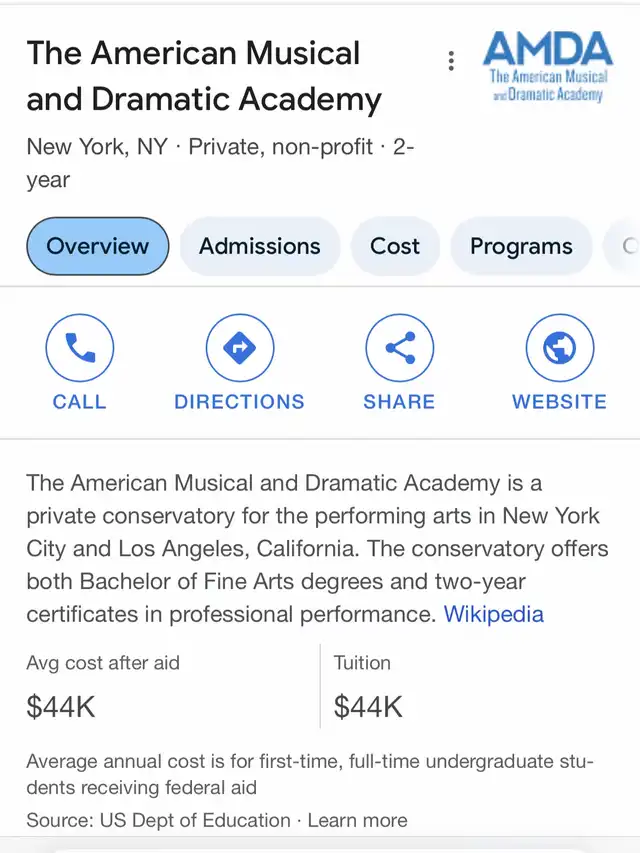This screenshot has width=640, height=853.
Task: Tap the Avg cost after aid $44K value
Action: pos(61,707)
